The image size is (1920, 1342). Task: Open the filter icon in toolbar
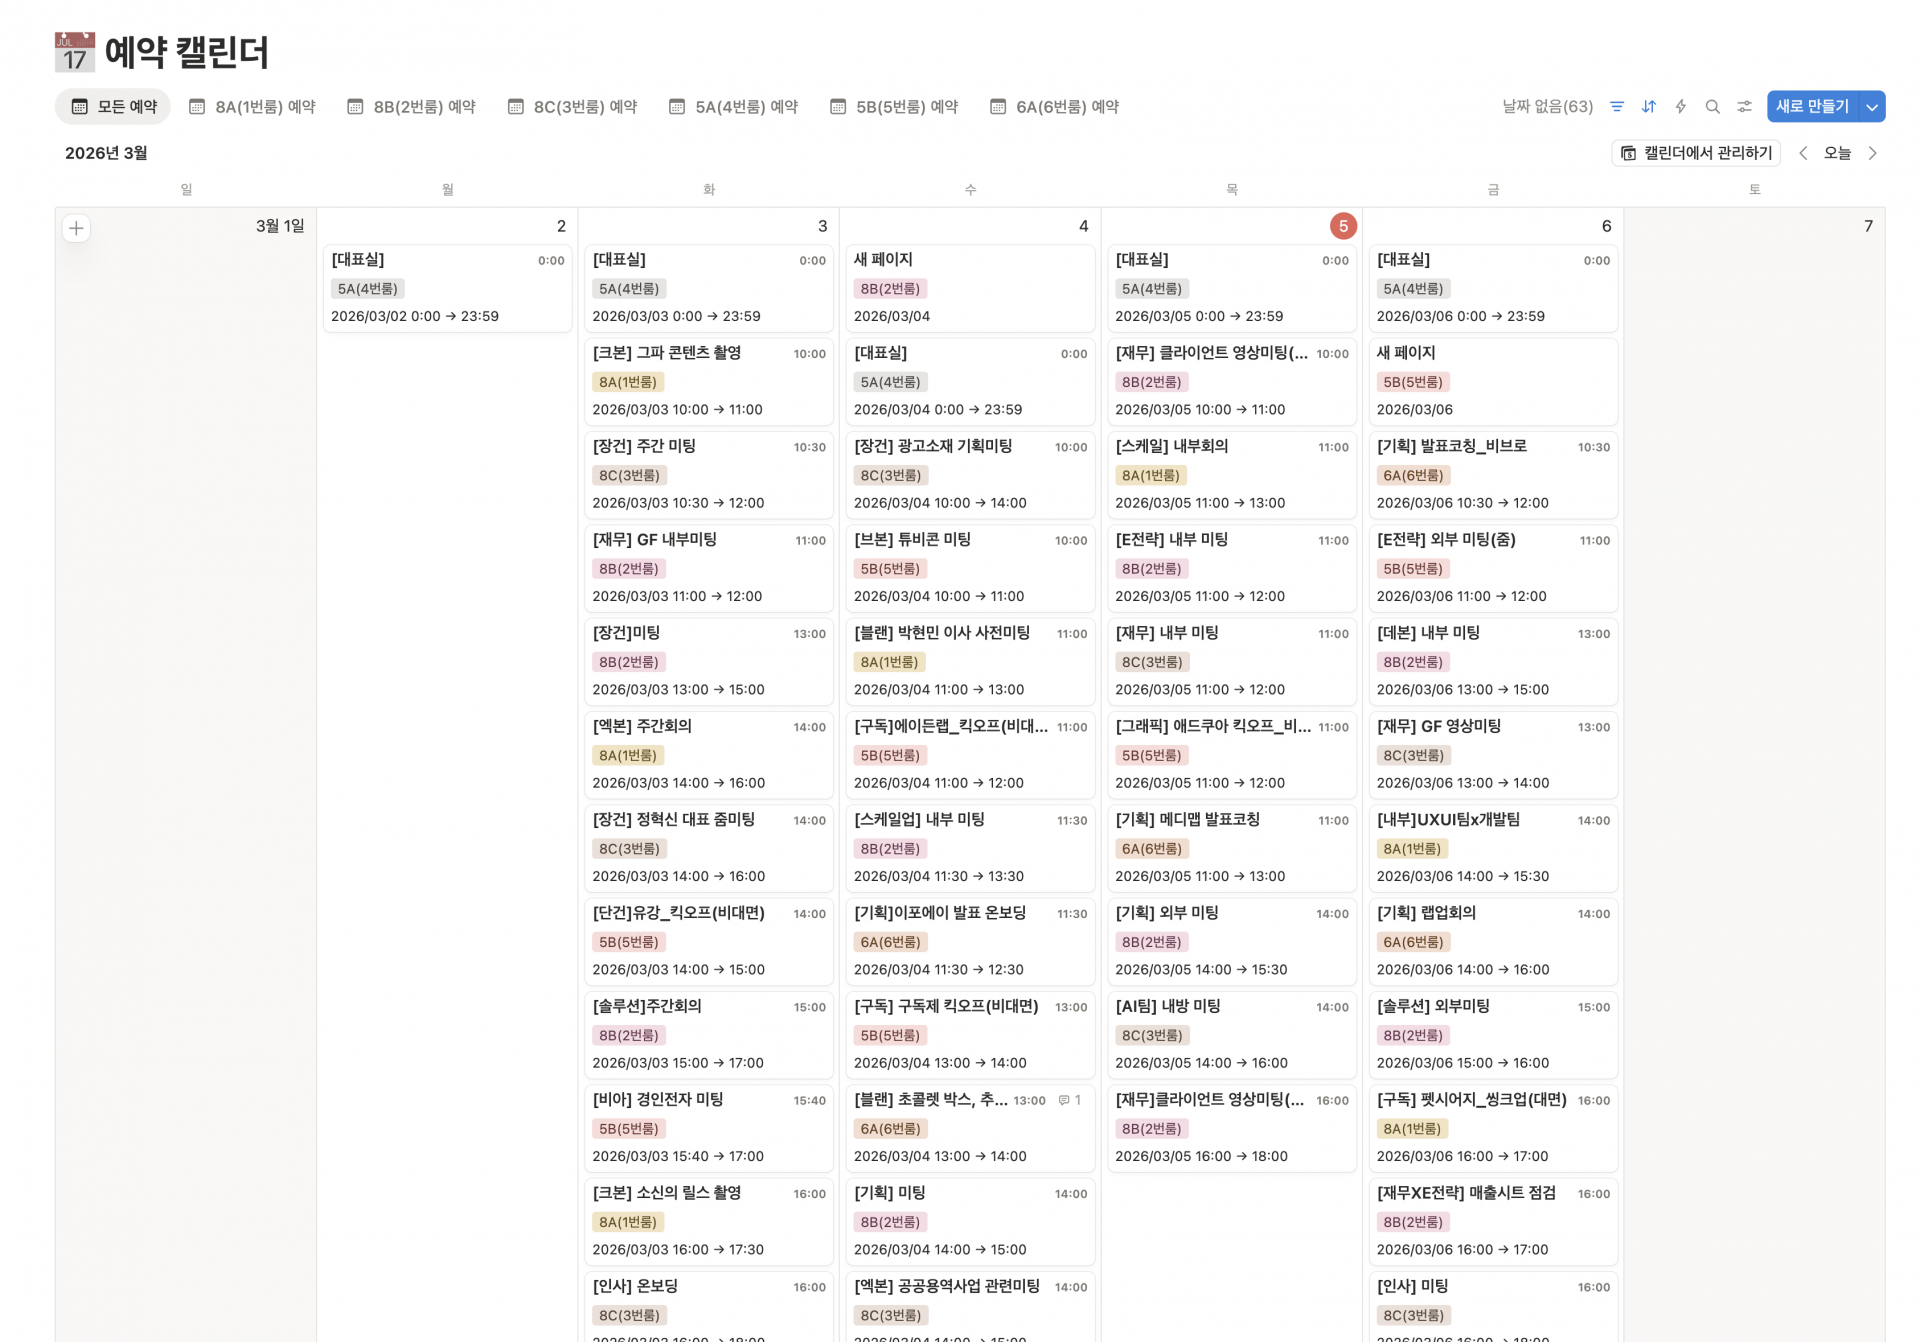click(x=1617, y=106)
